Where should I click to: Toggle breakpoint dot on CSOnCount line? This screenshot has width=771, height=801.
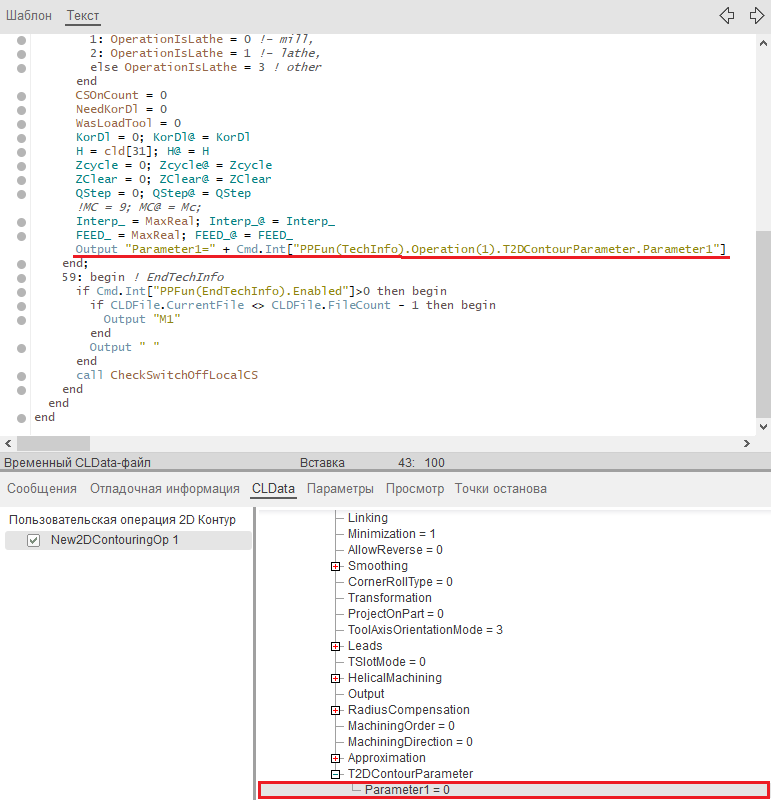click(21, 95)
